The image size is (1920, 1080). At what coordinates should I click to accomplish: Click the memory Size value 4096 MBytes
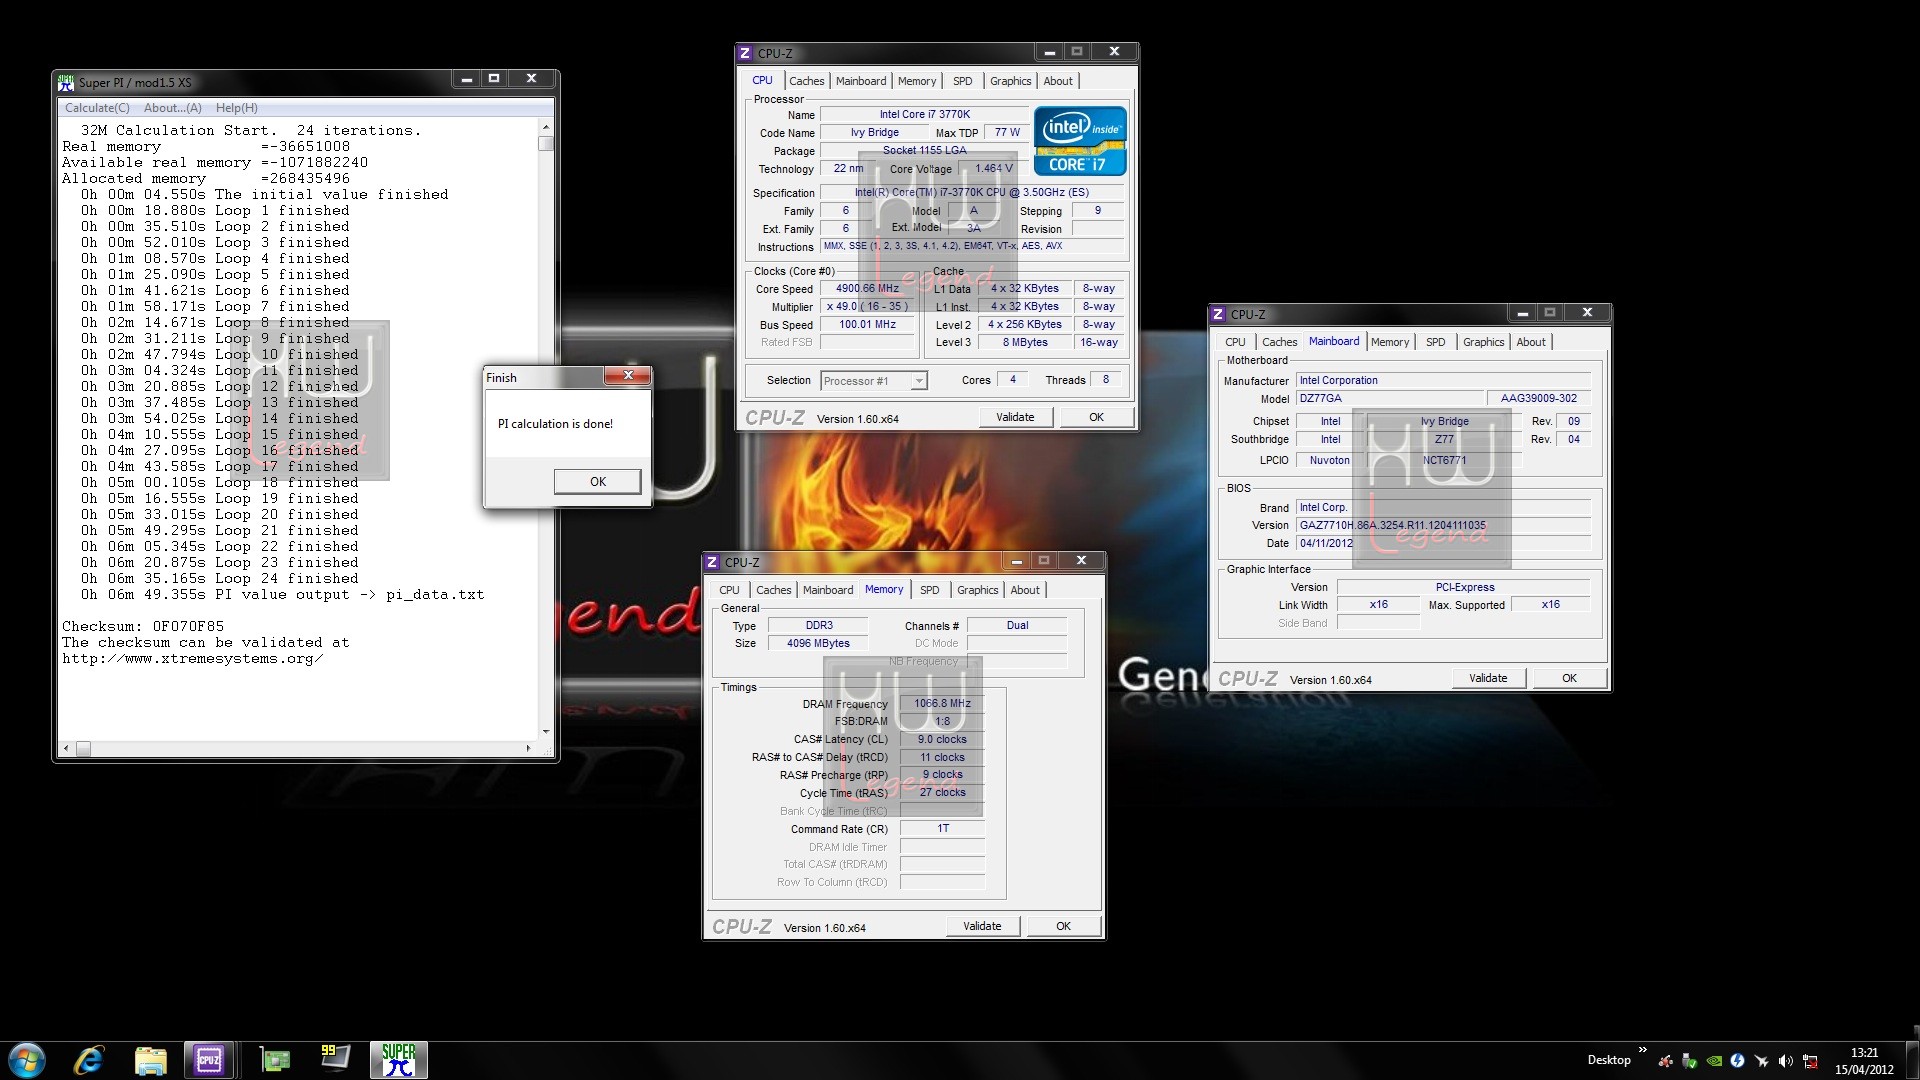tap(818, 643)
